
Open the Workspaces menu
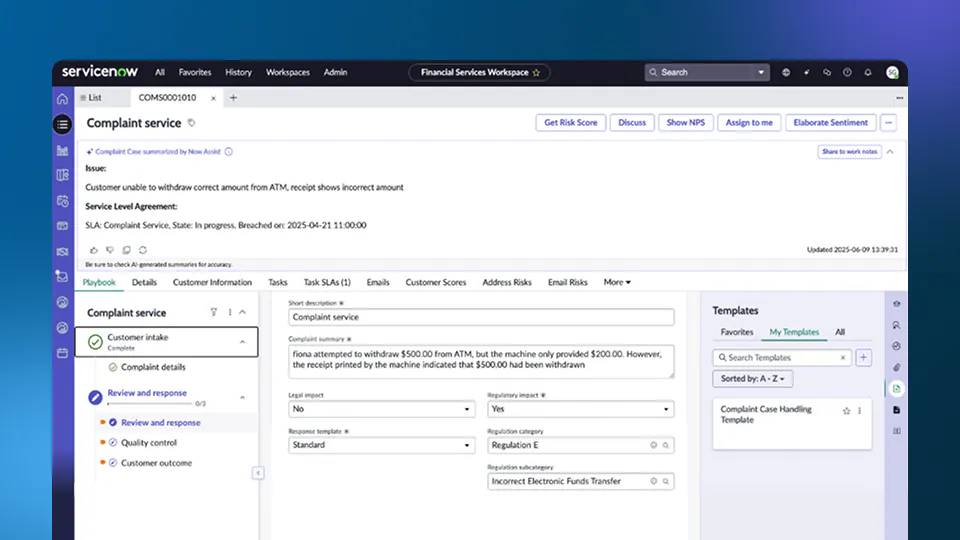[x=288, y=72]
